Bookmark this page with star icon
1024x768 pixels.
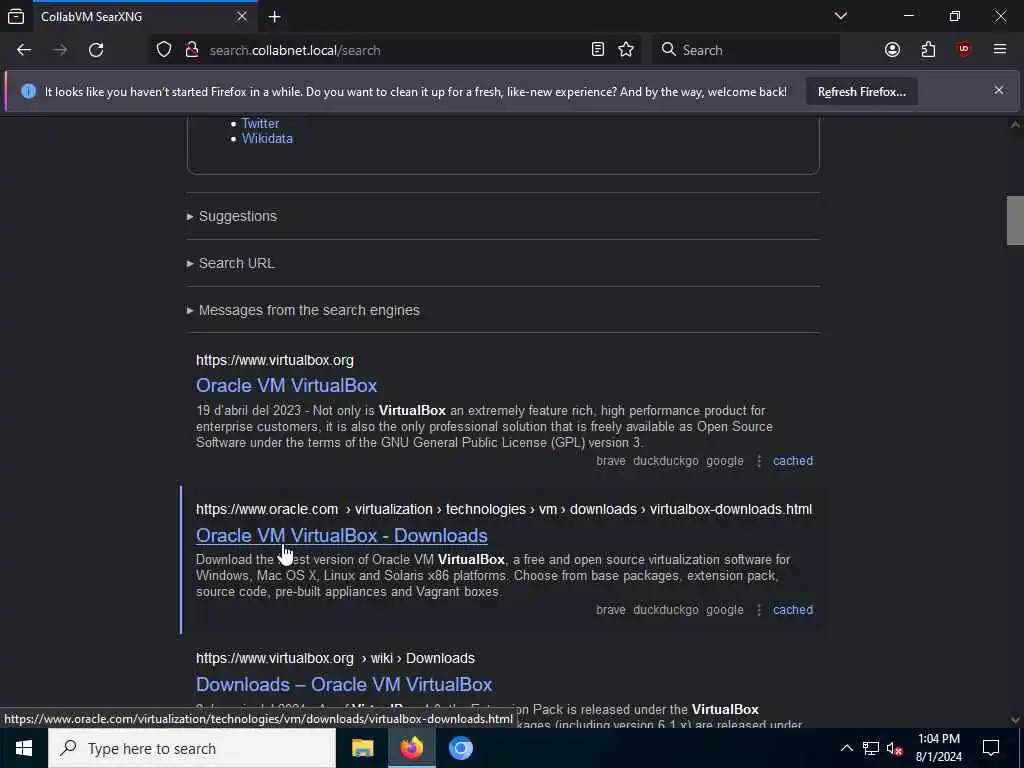point(626,50)
